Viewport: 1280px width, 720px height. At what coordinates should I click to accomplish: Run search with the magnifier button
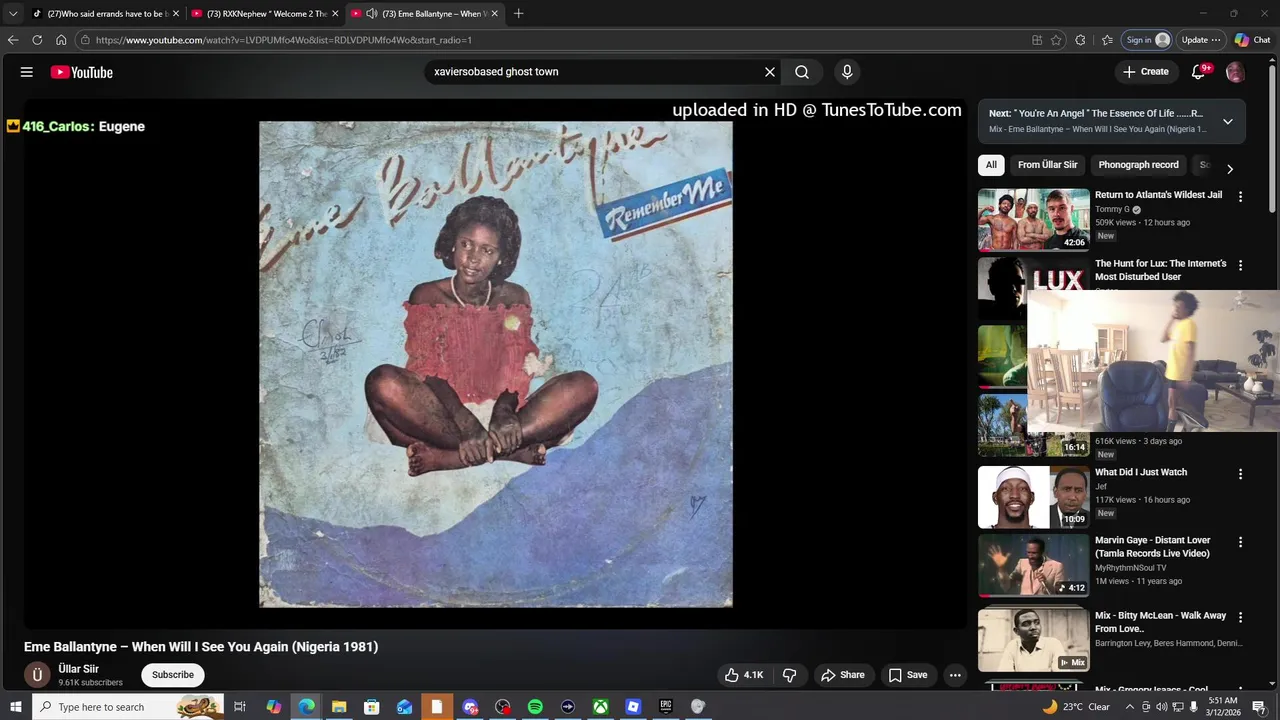point(802,72)
